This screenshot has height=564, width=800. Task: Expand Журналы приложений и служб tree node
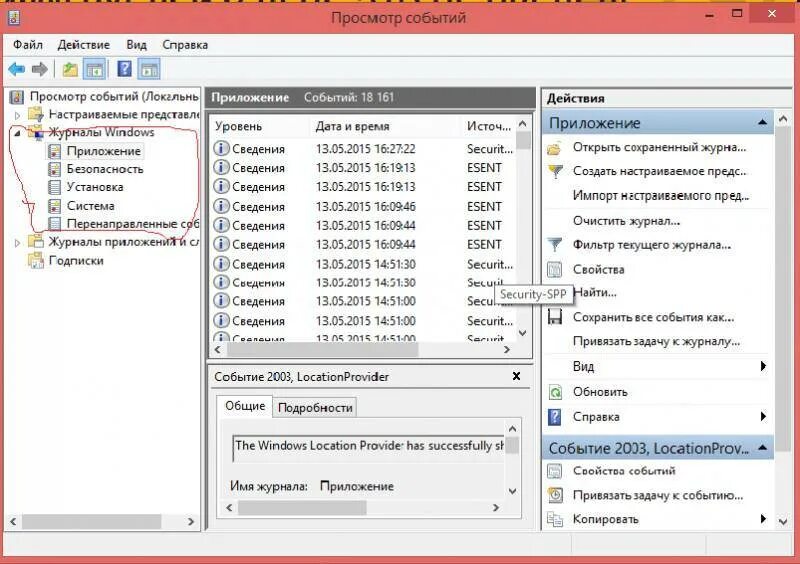coord(17,242)
